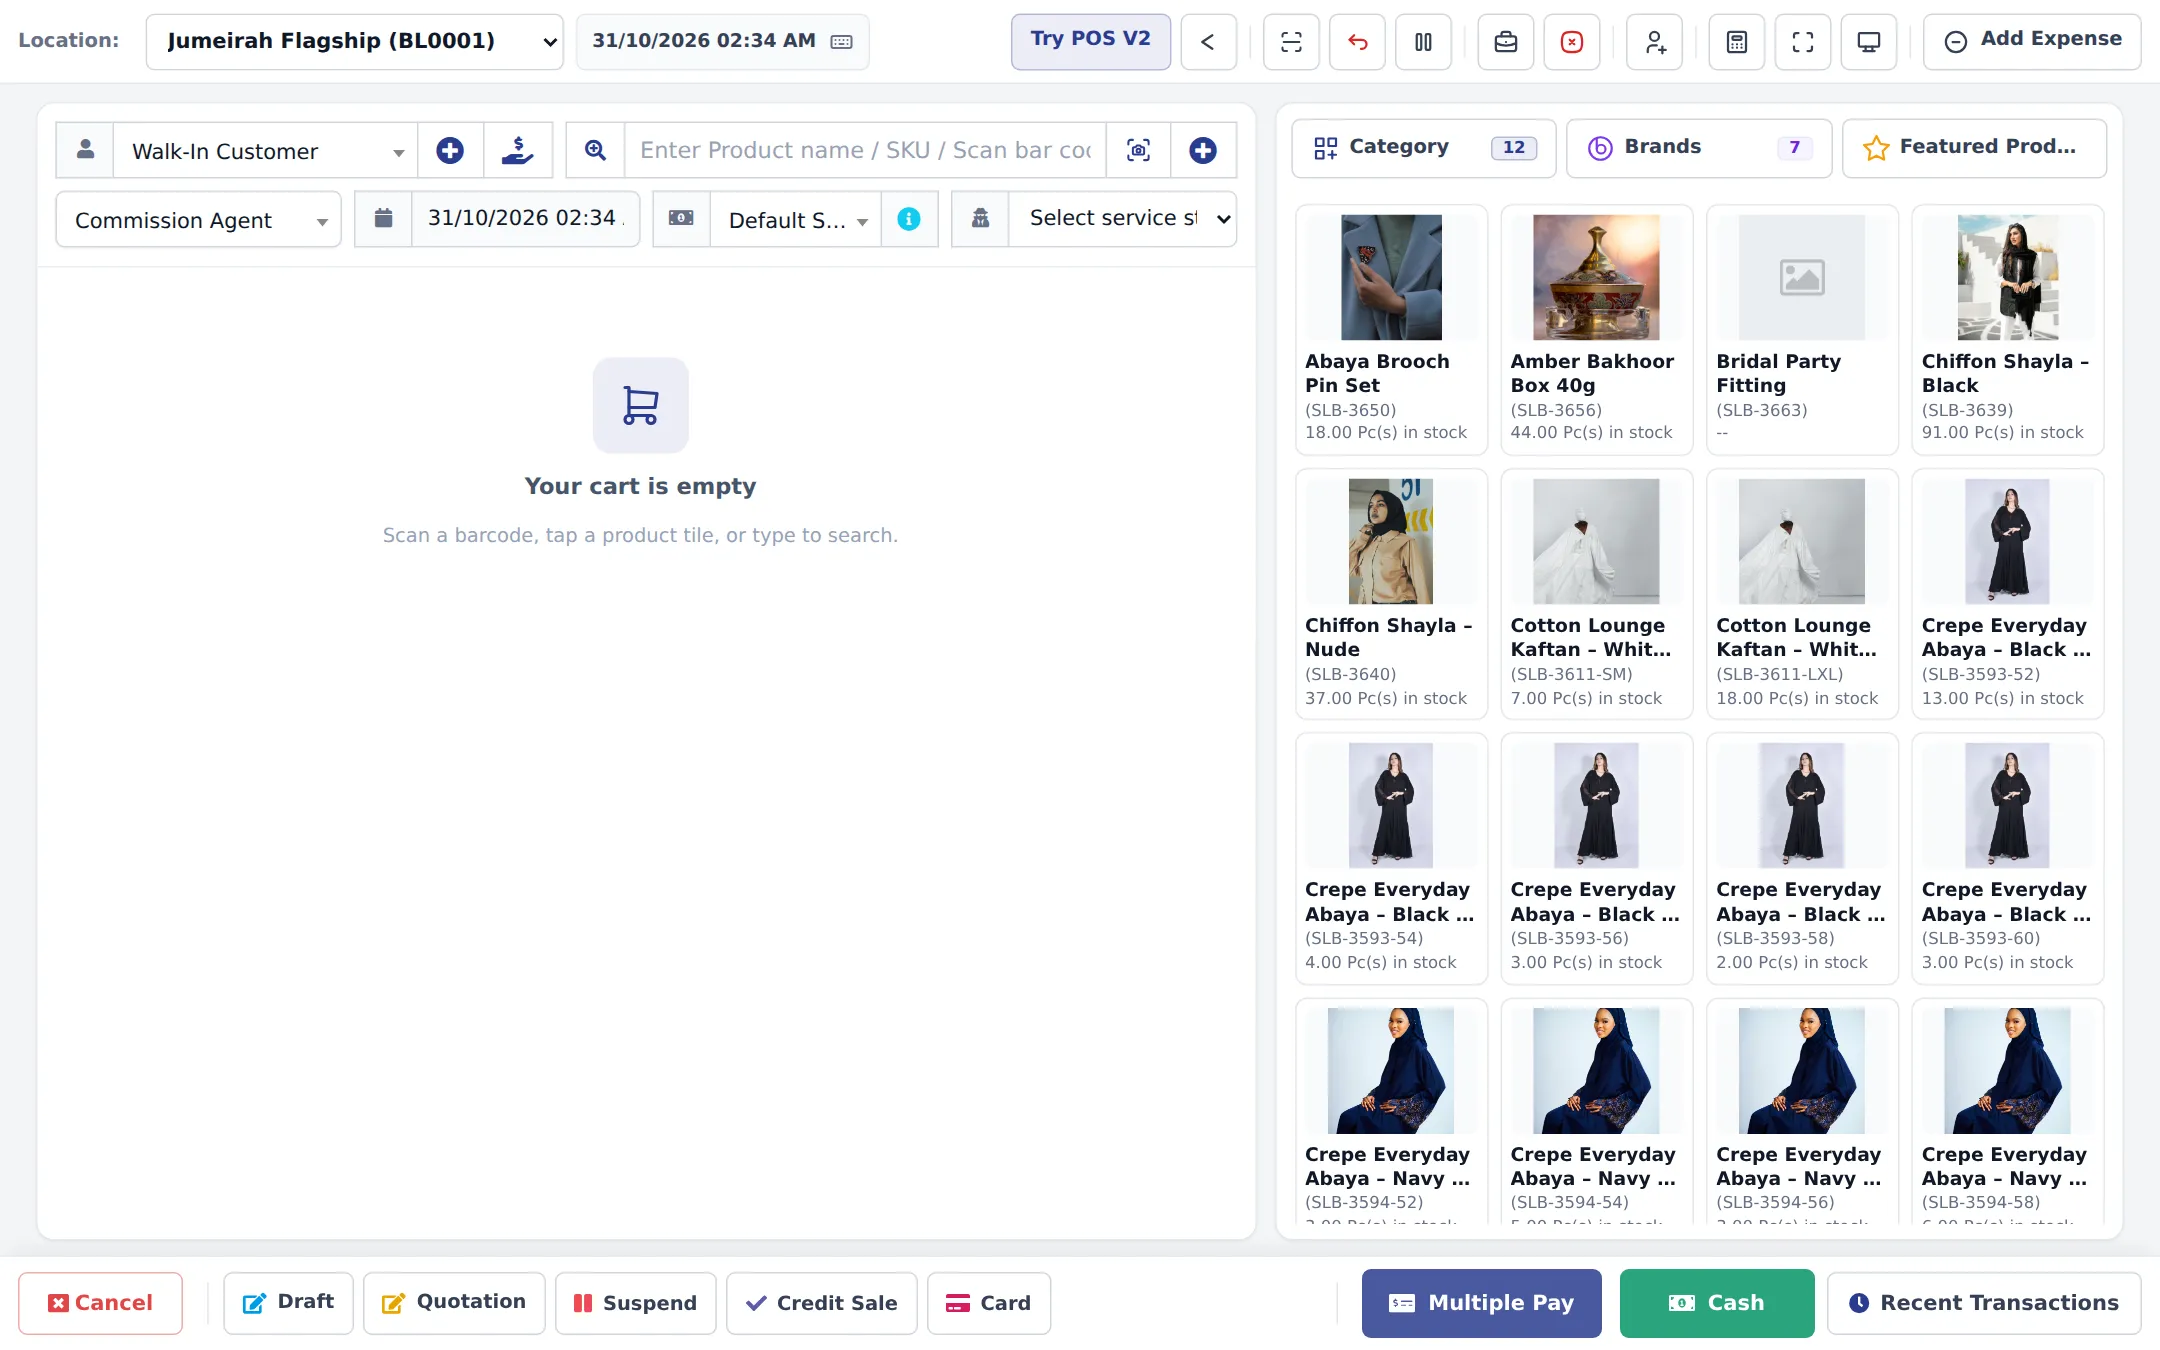This screenshot has height=1350, width=2160.
Task: Click the transaction date field 31/10/2026 02:34
Action: 525,219
